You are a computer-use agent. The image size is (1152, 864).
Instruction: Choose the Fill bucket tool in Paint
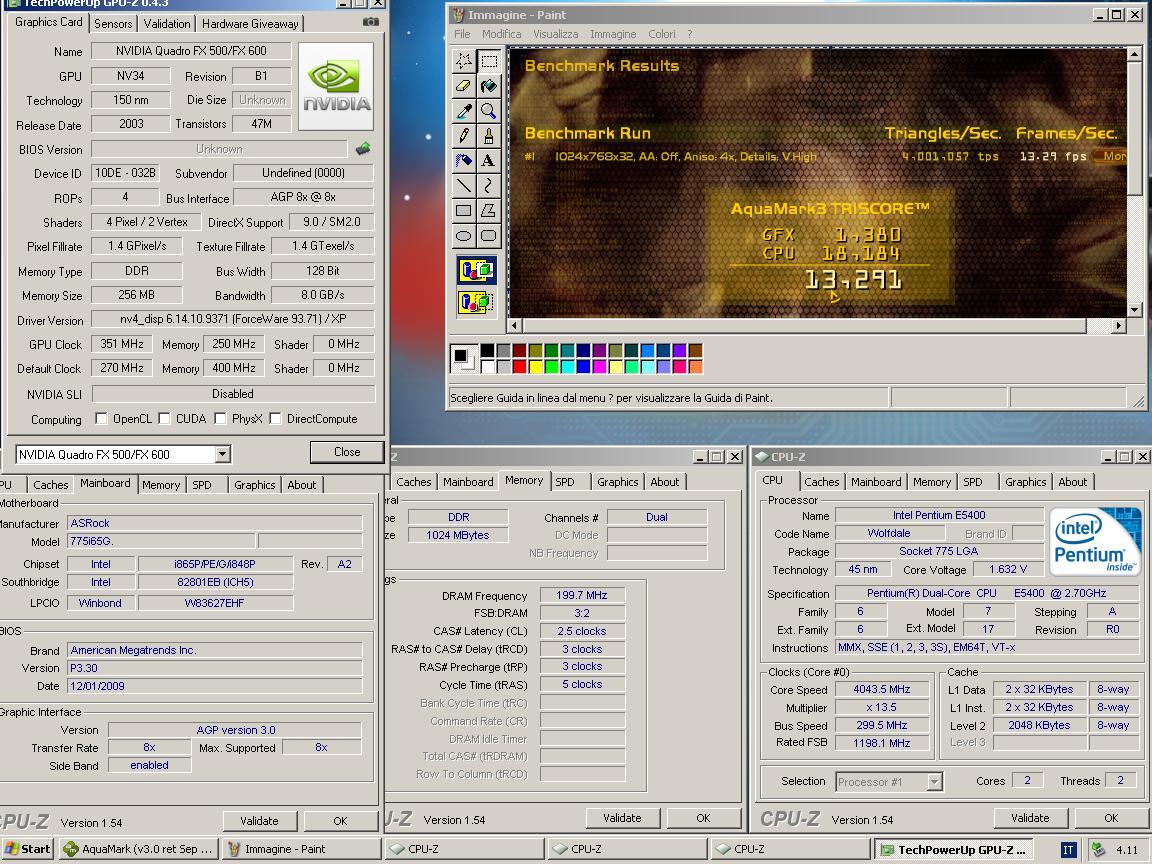pos(489,86)
